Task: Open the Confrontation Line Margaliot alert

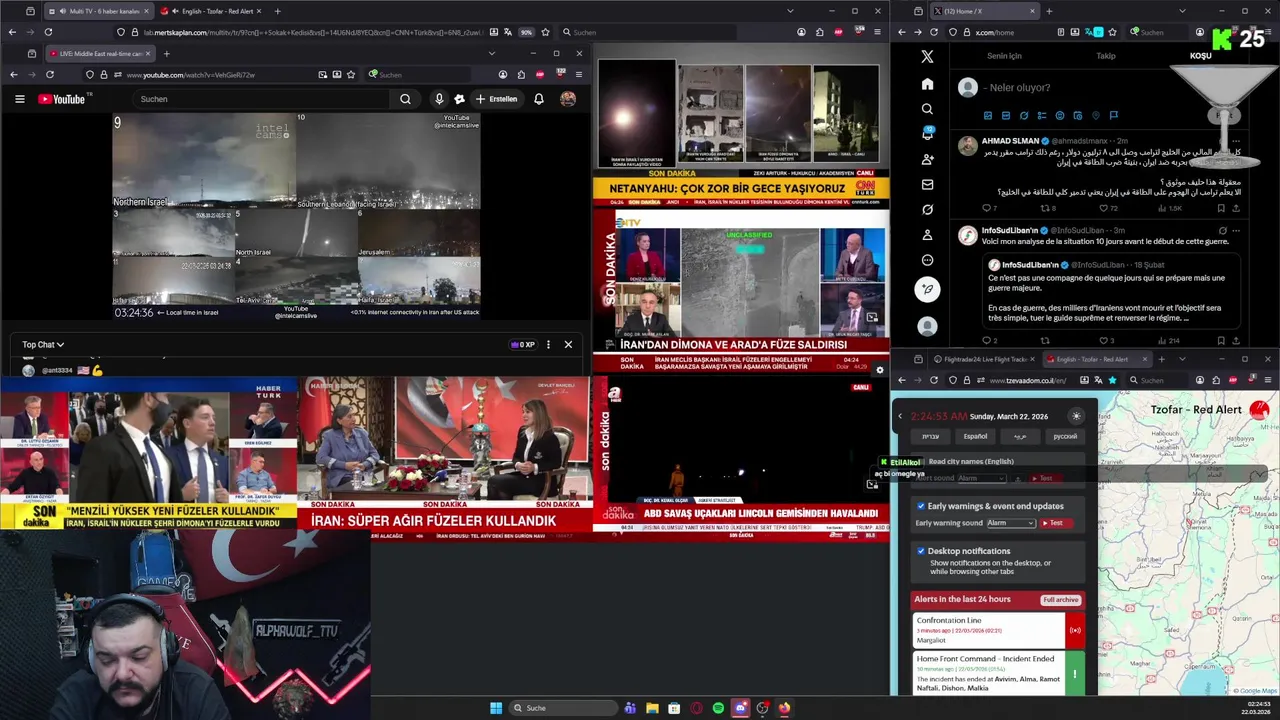Action: [x=998, y=630]
